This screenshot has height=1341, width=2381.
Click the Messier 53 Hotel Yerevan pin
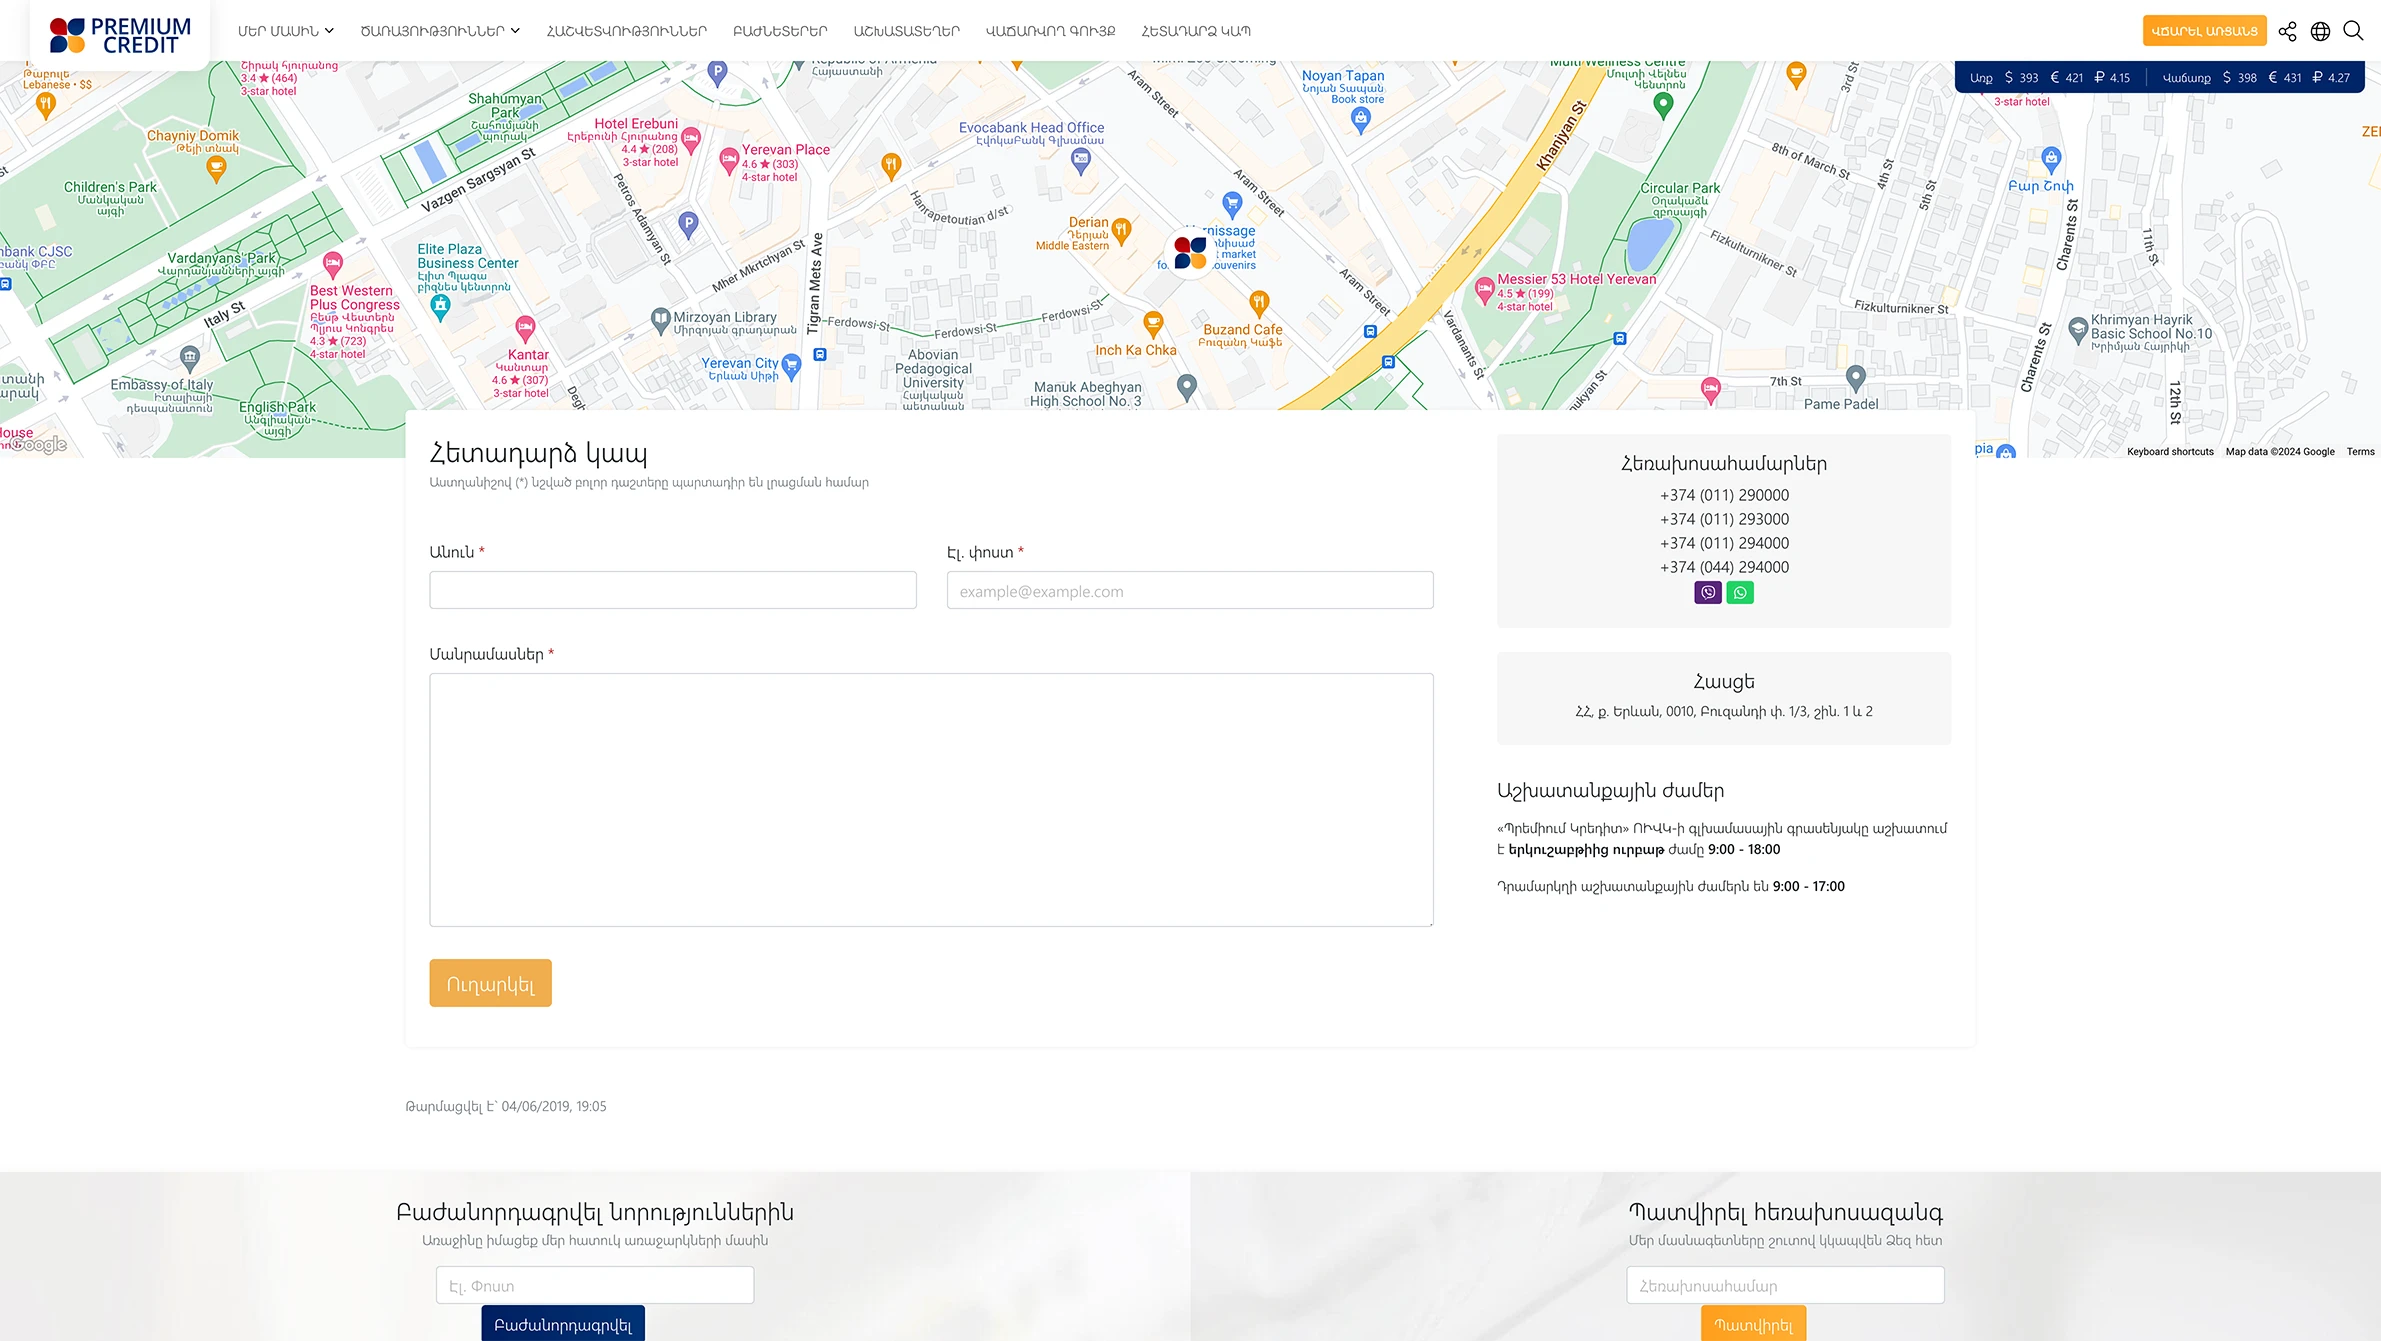tap(1485, 290)
